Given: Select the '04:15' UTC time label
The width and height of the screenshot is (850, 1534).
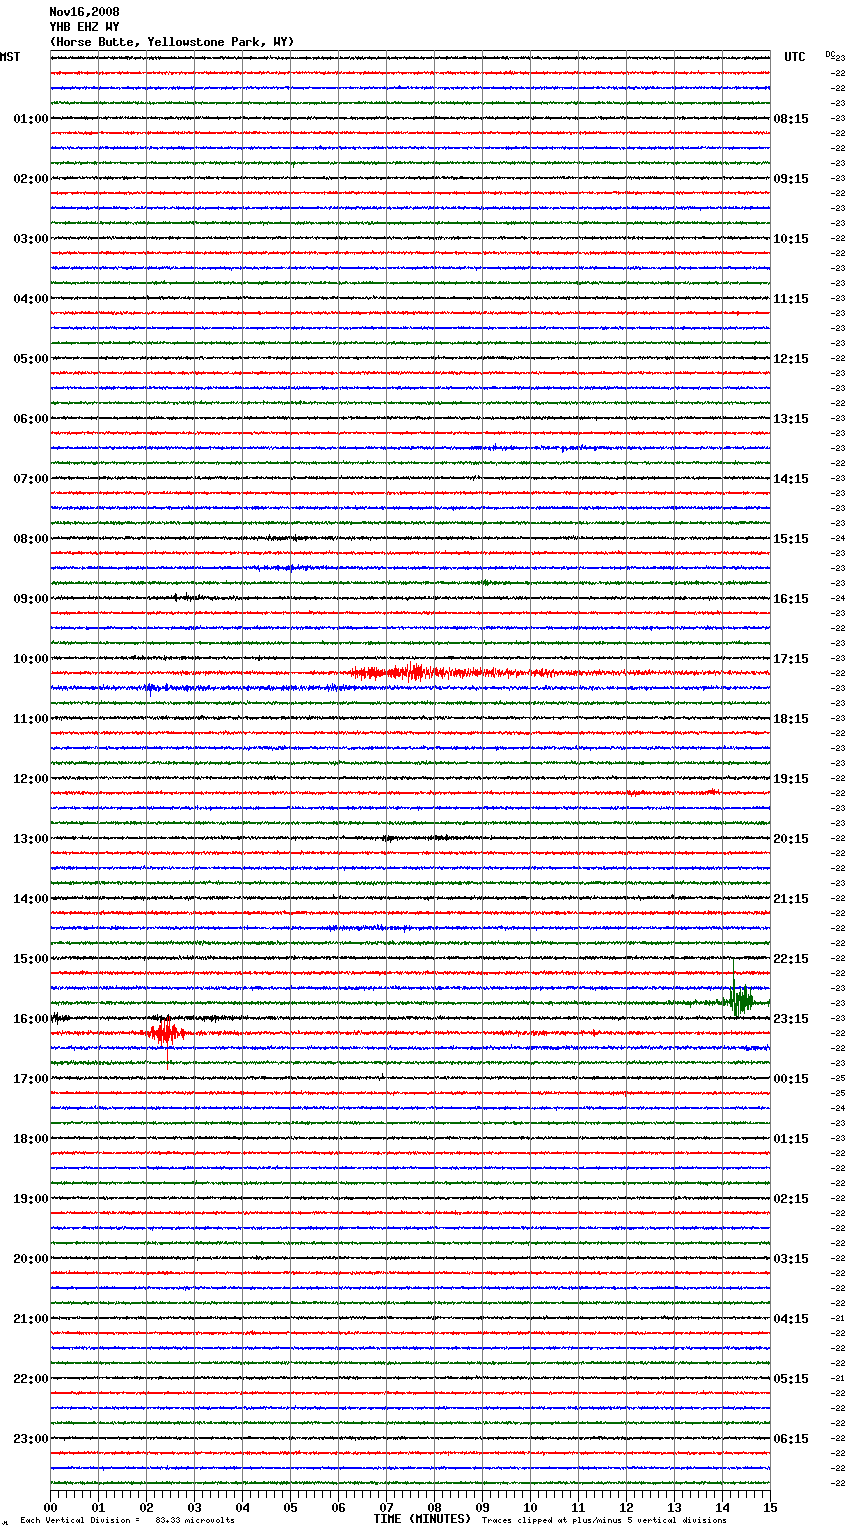Looking at the screenshot, I should [x=791, y=1319].
